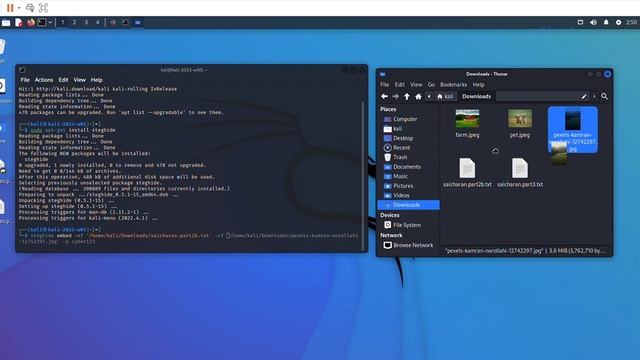Open Thunar Go menu
640x360 pixels.
coord(431,84)
